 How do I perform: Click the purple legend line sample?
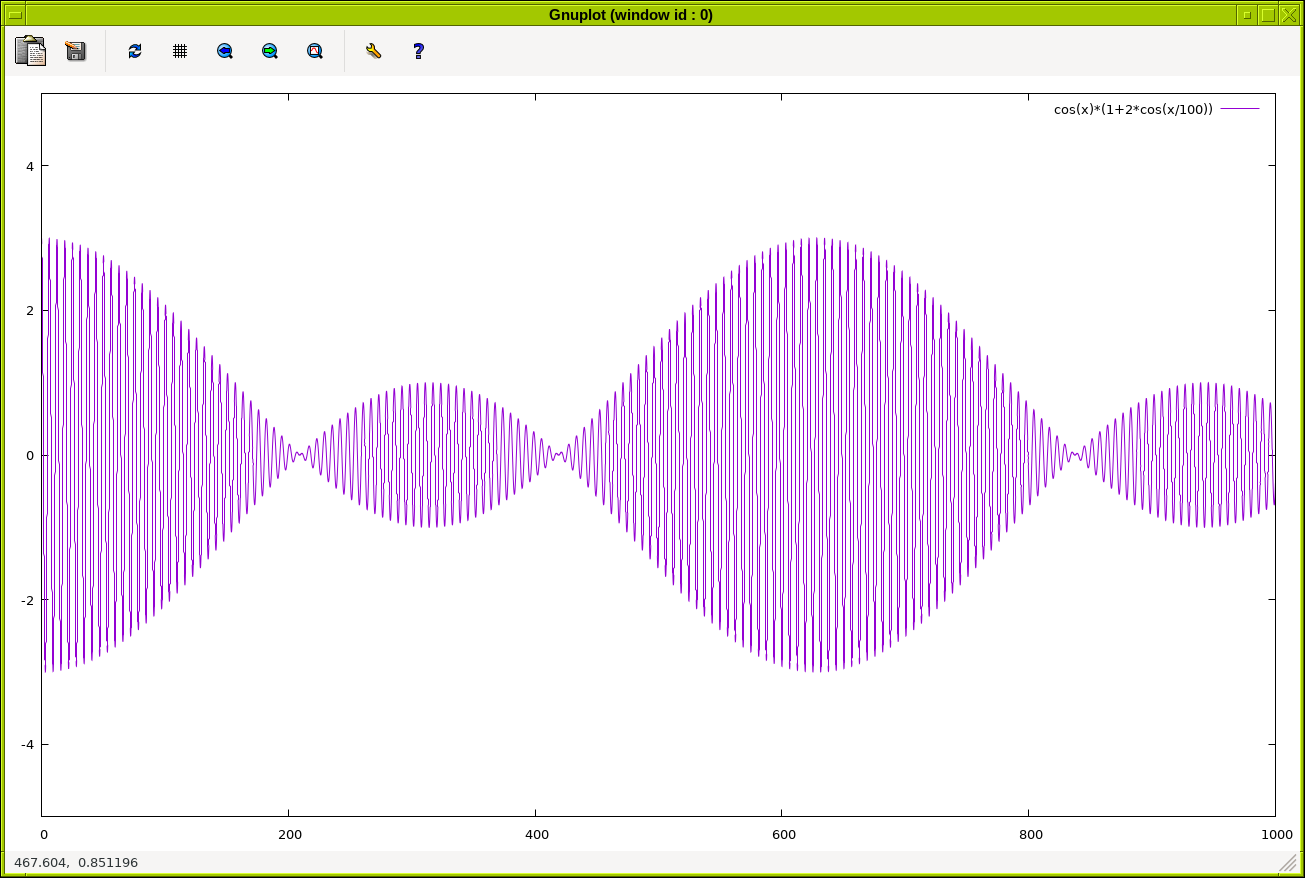[1240, 109]
